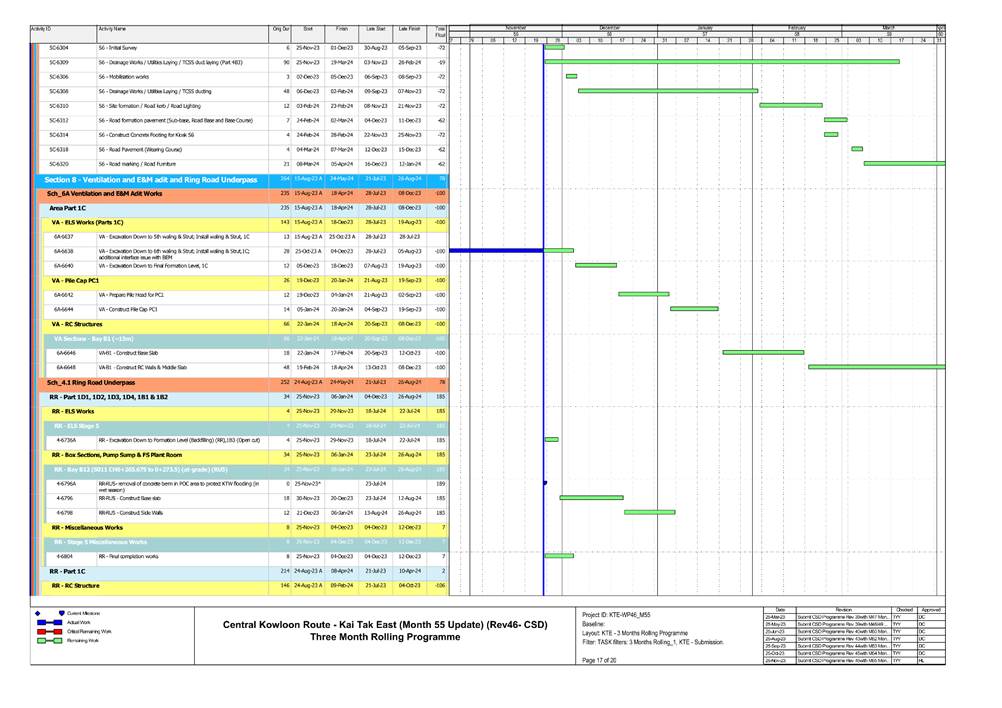Click the Late Finish column header
This screenshot has width=1002, height=708.
[x=409, y=31]
